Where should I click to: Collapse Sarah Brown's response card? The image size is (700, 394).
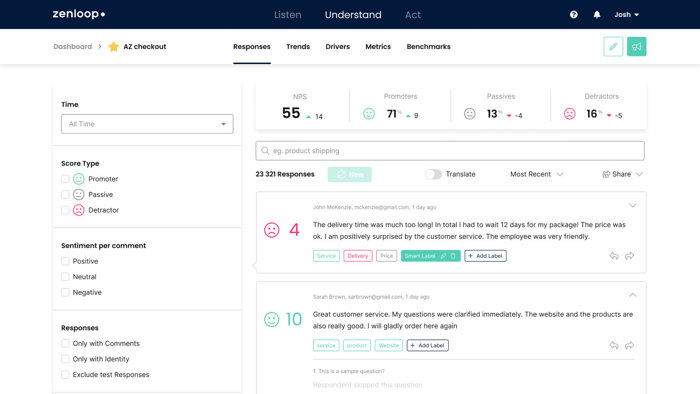pos(633,295)
